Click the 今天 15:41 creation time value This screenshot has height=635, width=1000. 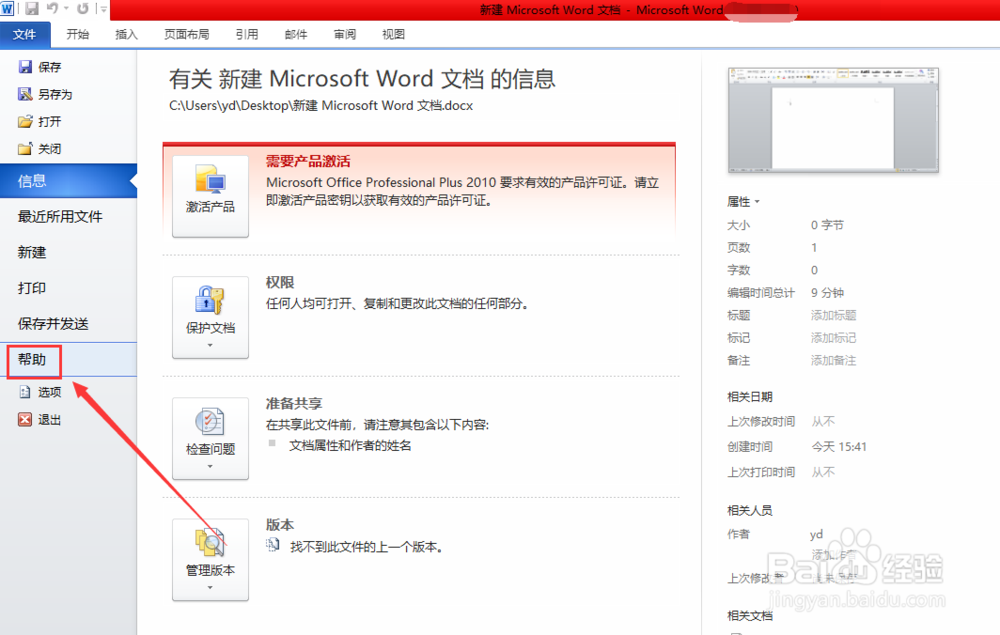click(x=839, y=447)
